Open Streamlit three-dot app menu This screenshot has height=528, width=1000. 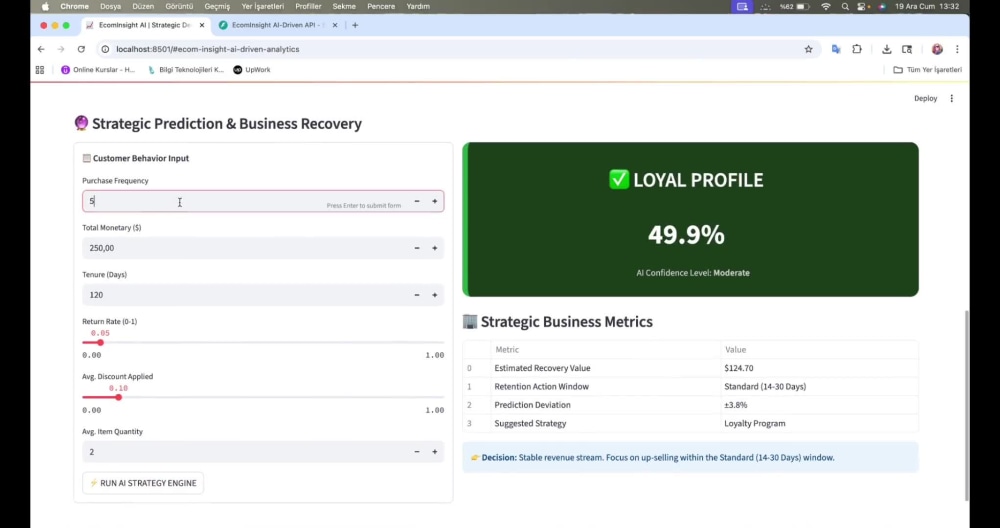coord(952,98)
